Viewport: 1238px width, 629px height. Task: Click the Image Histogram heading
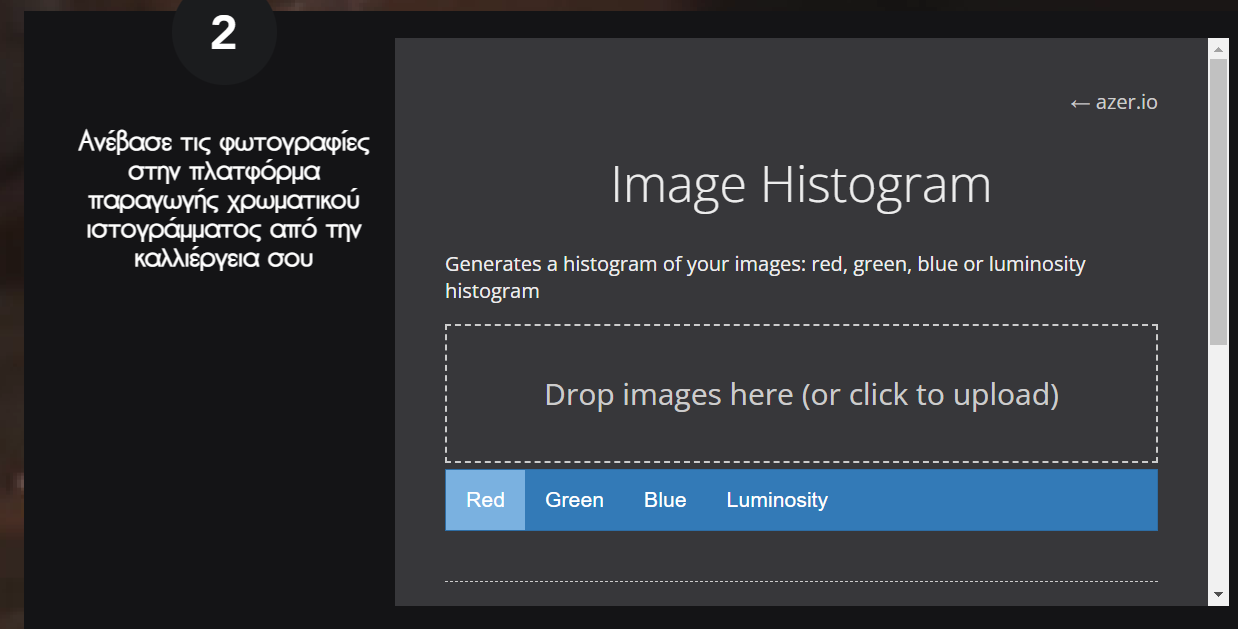pyautogui.click(x=801, y=185)
